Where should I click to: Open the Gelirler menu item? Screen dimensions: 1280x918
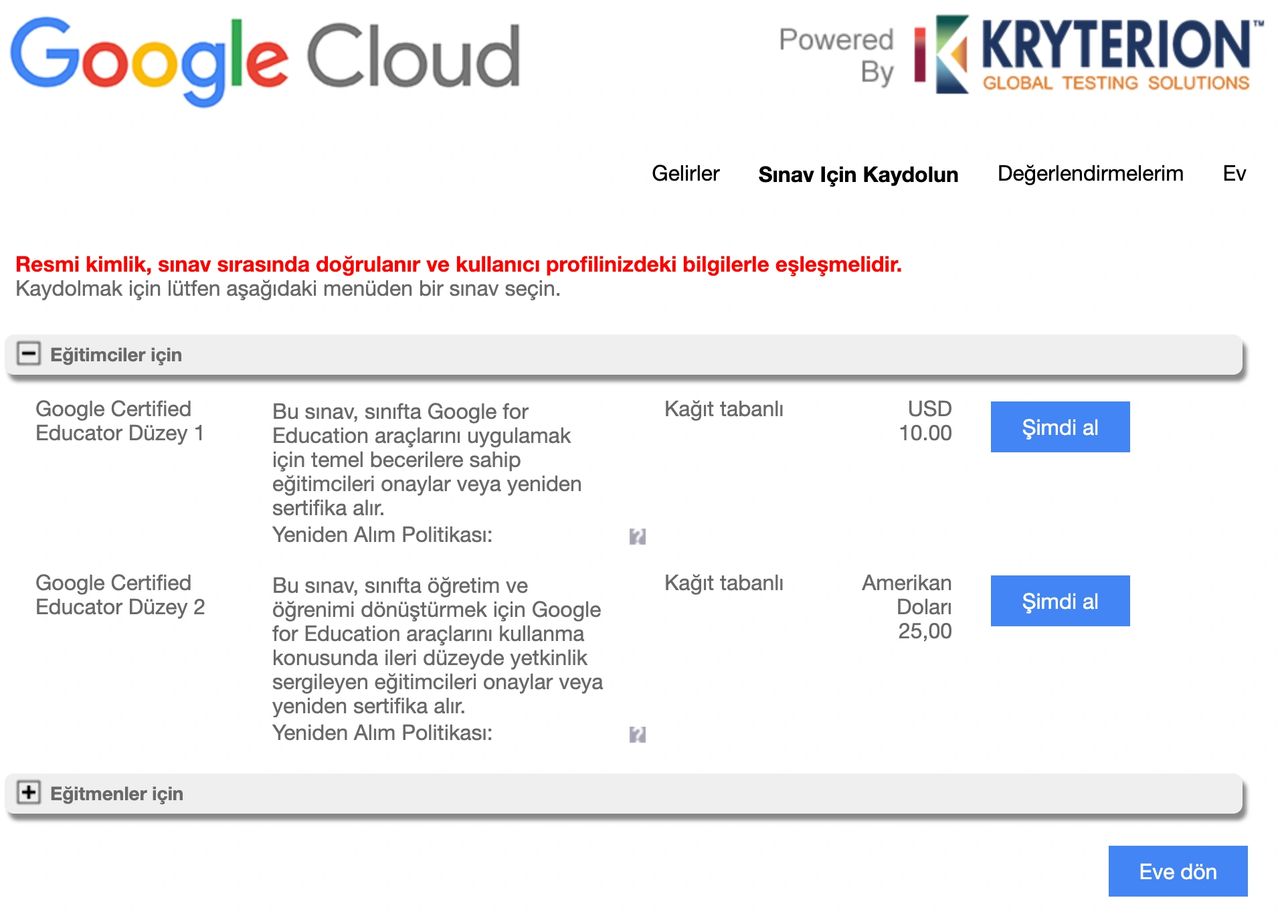pos(685,174)
